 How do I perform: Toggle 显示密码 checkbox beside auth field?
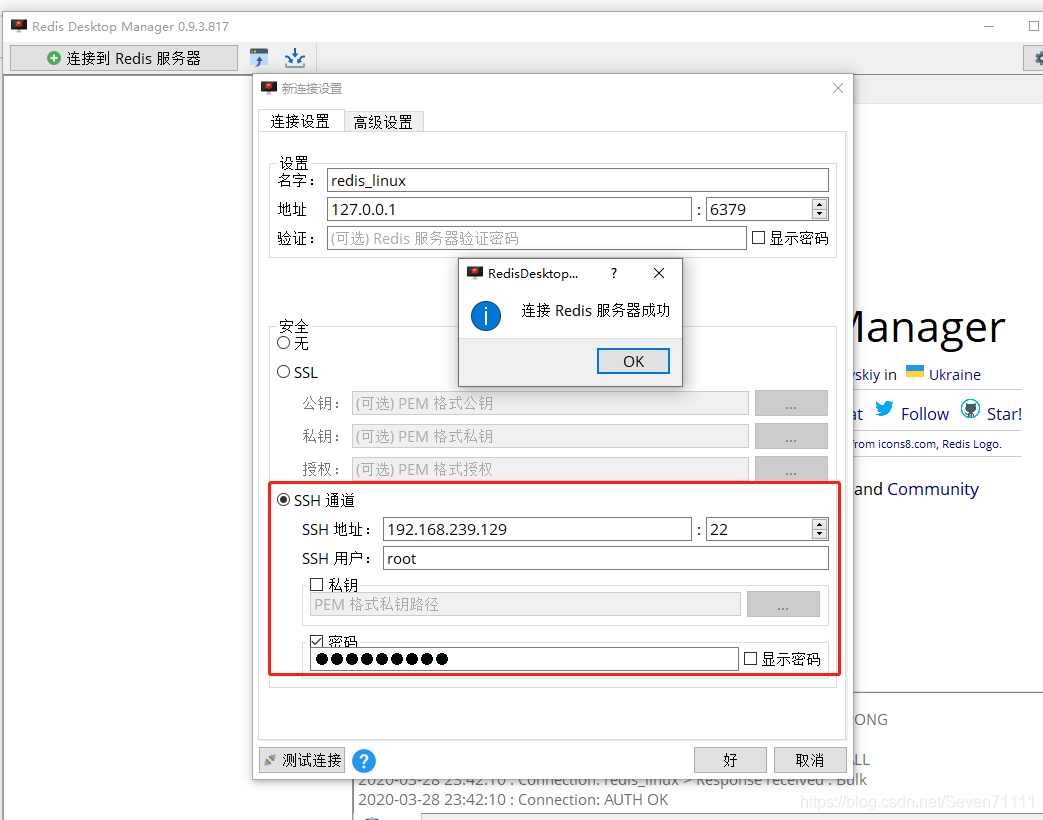(758, 237)
